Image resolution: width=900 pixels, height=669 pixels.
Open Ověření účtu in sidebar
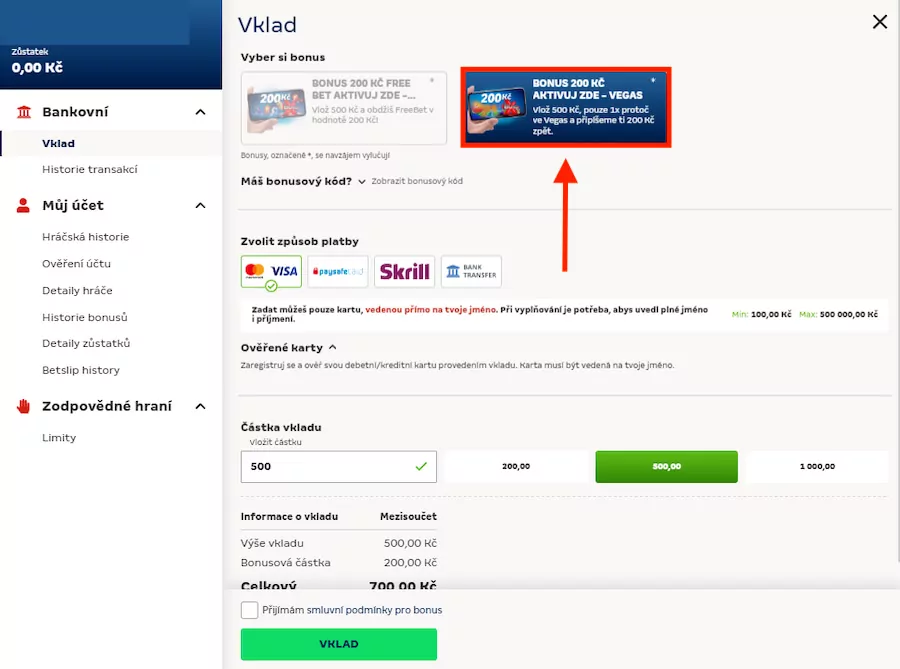(x=76, y=264)
